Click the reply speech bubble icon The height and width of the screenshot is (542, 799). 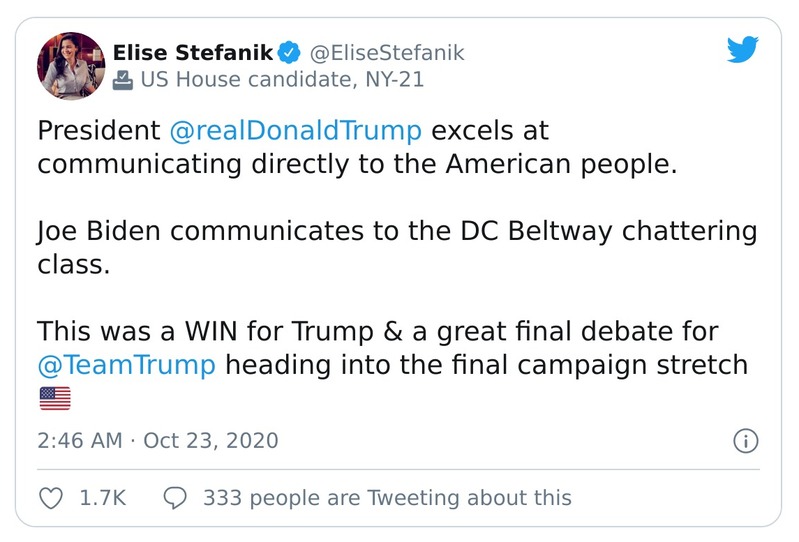(174, 497)
